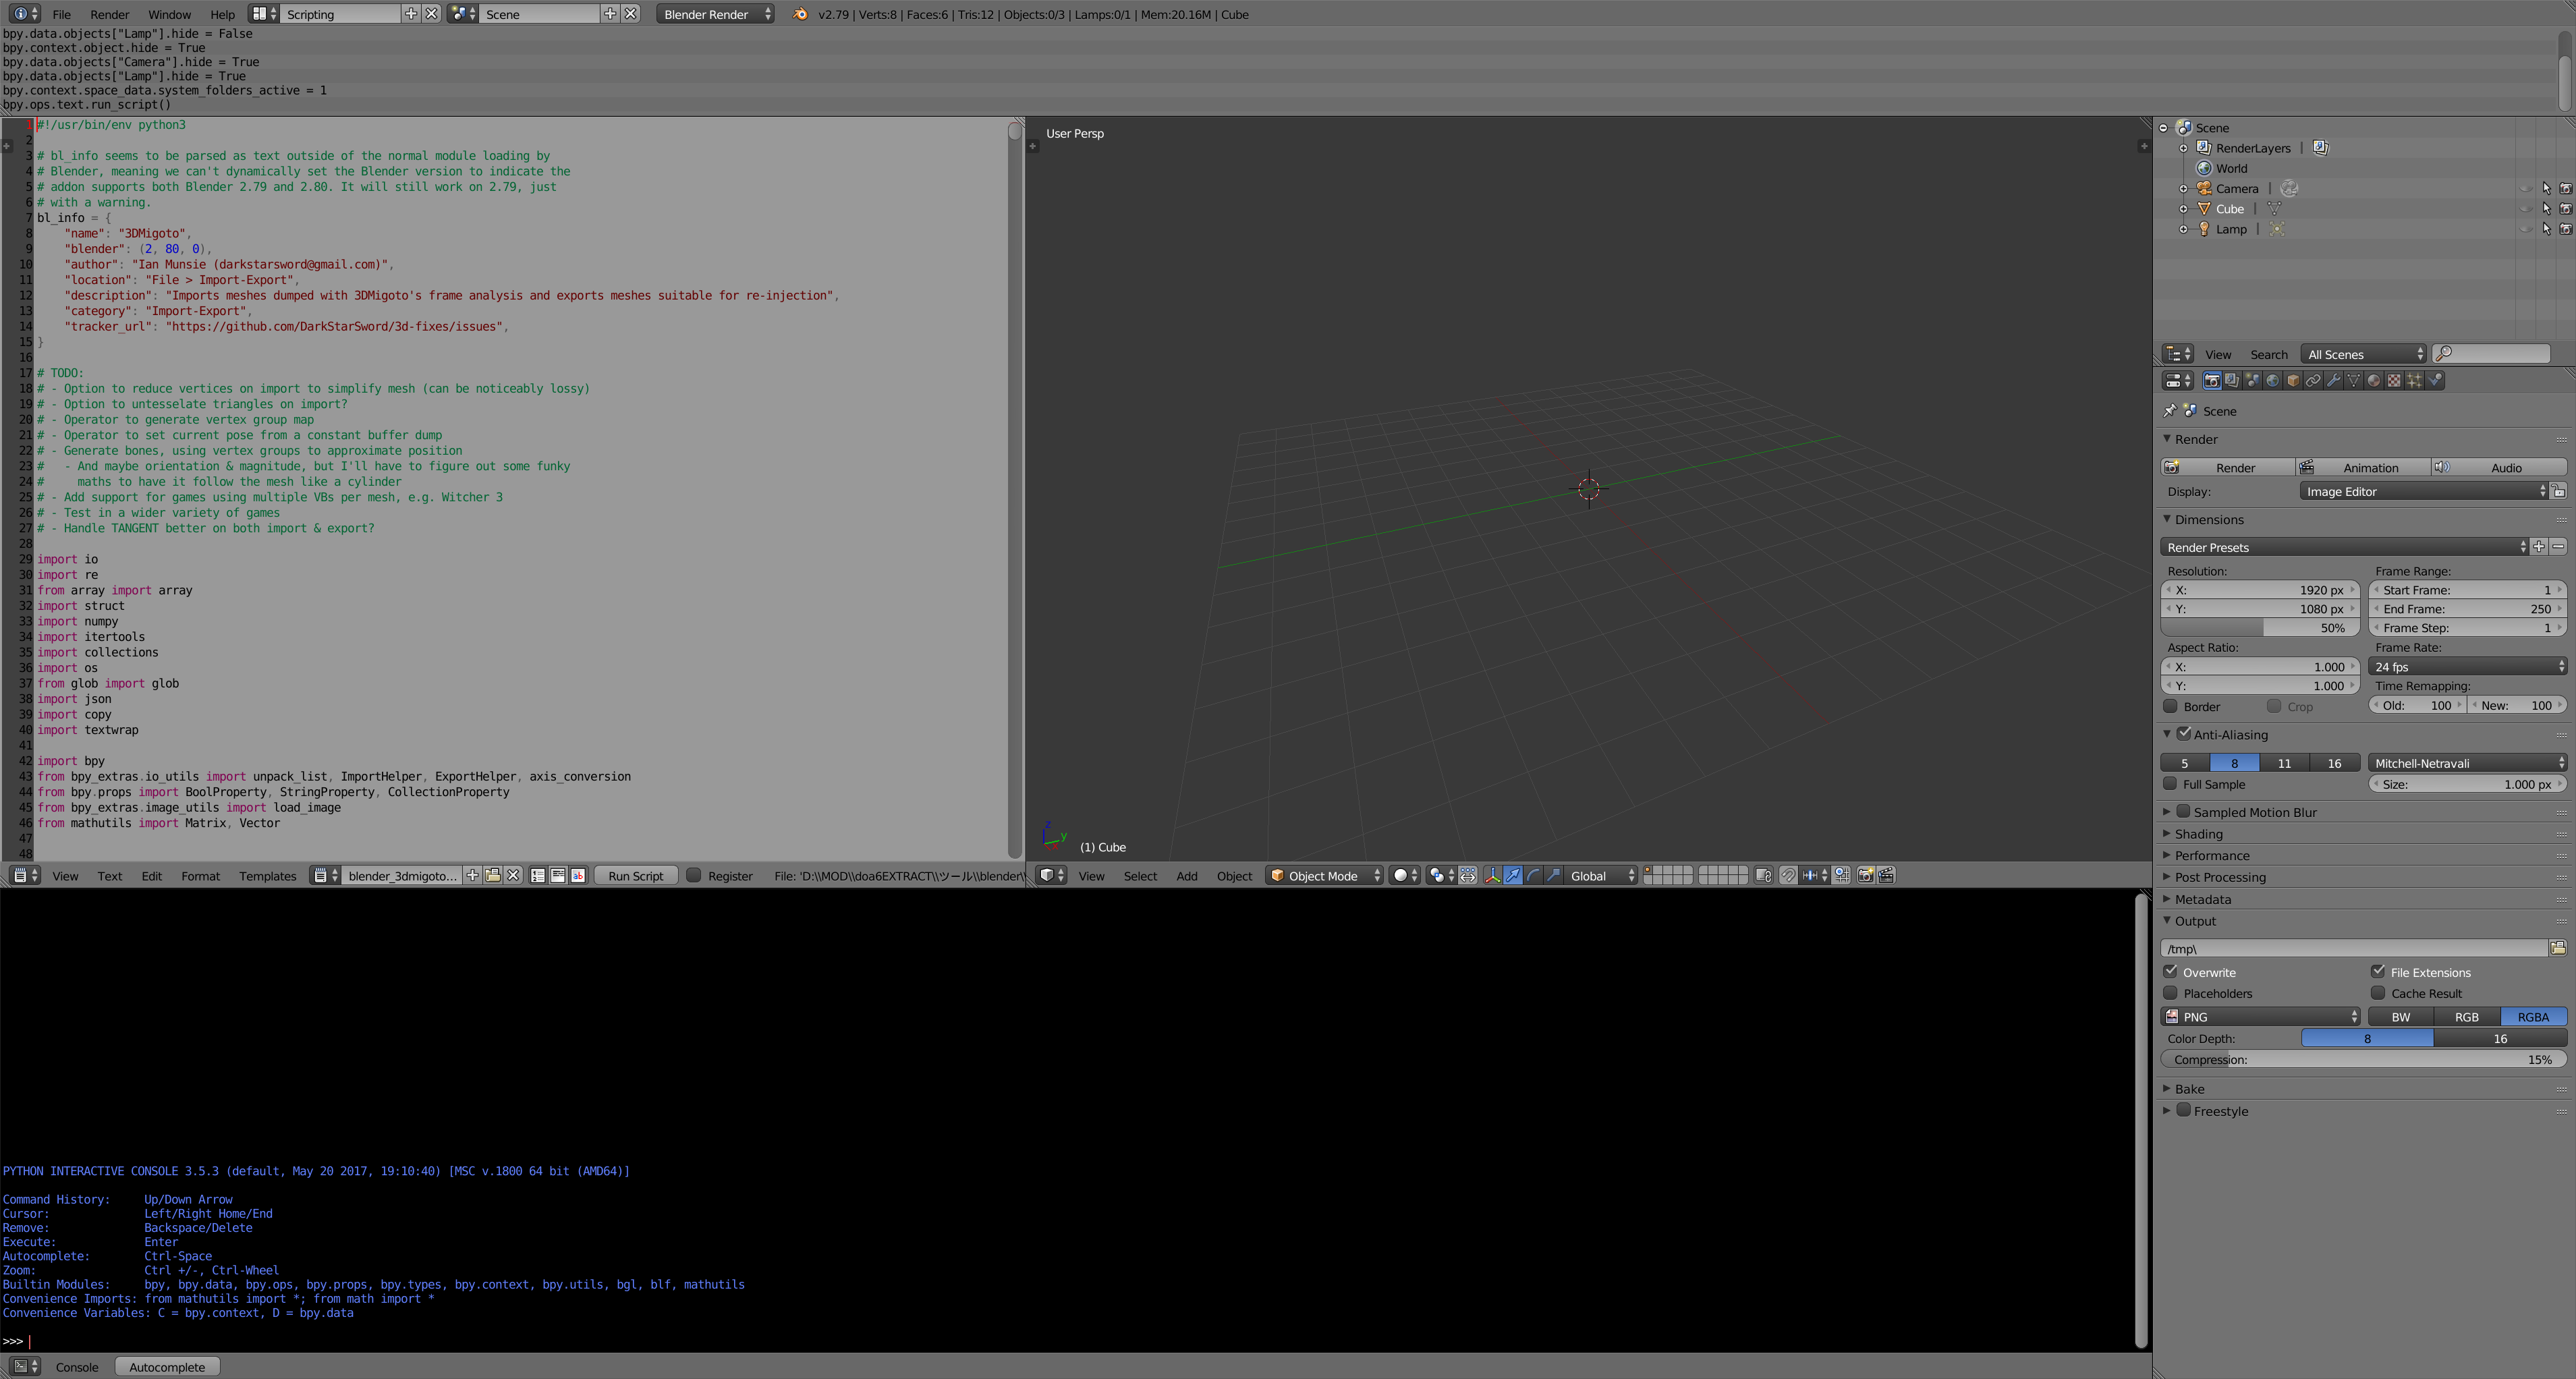This screenshot has height=1379, width=2576.
Task: Enable the rotate manipulator arc icon
Action: 1533,875
